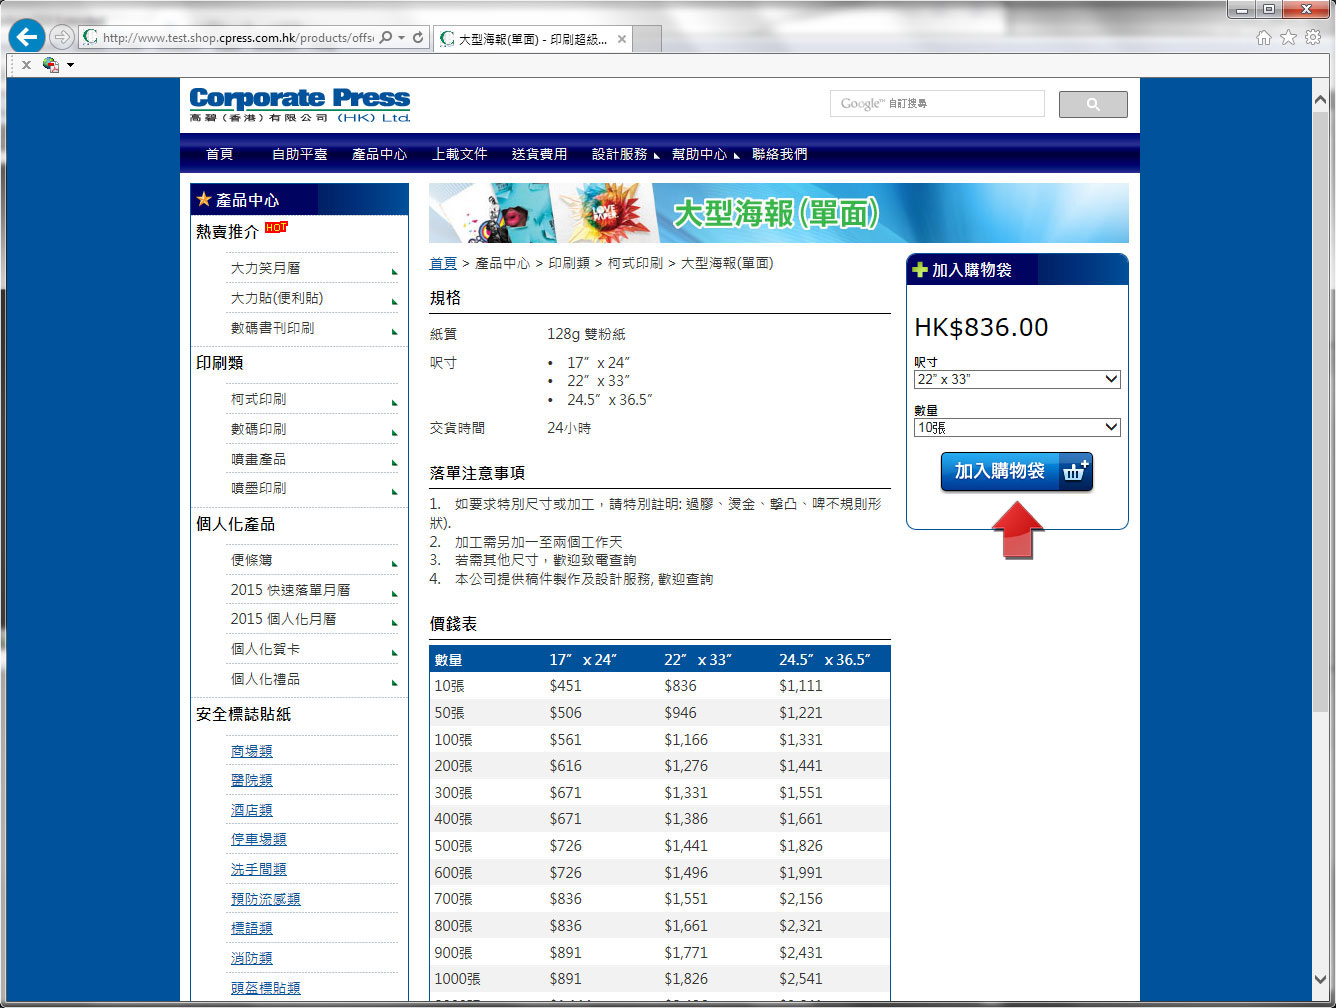Click the 停車場類 sidebar link
The image size is (1336, 1008).
click(x=258, y=839)
